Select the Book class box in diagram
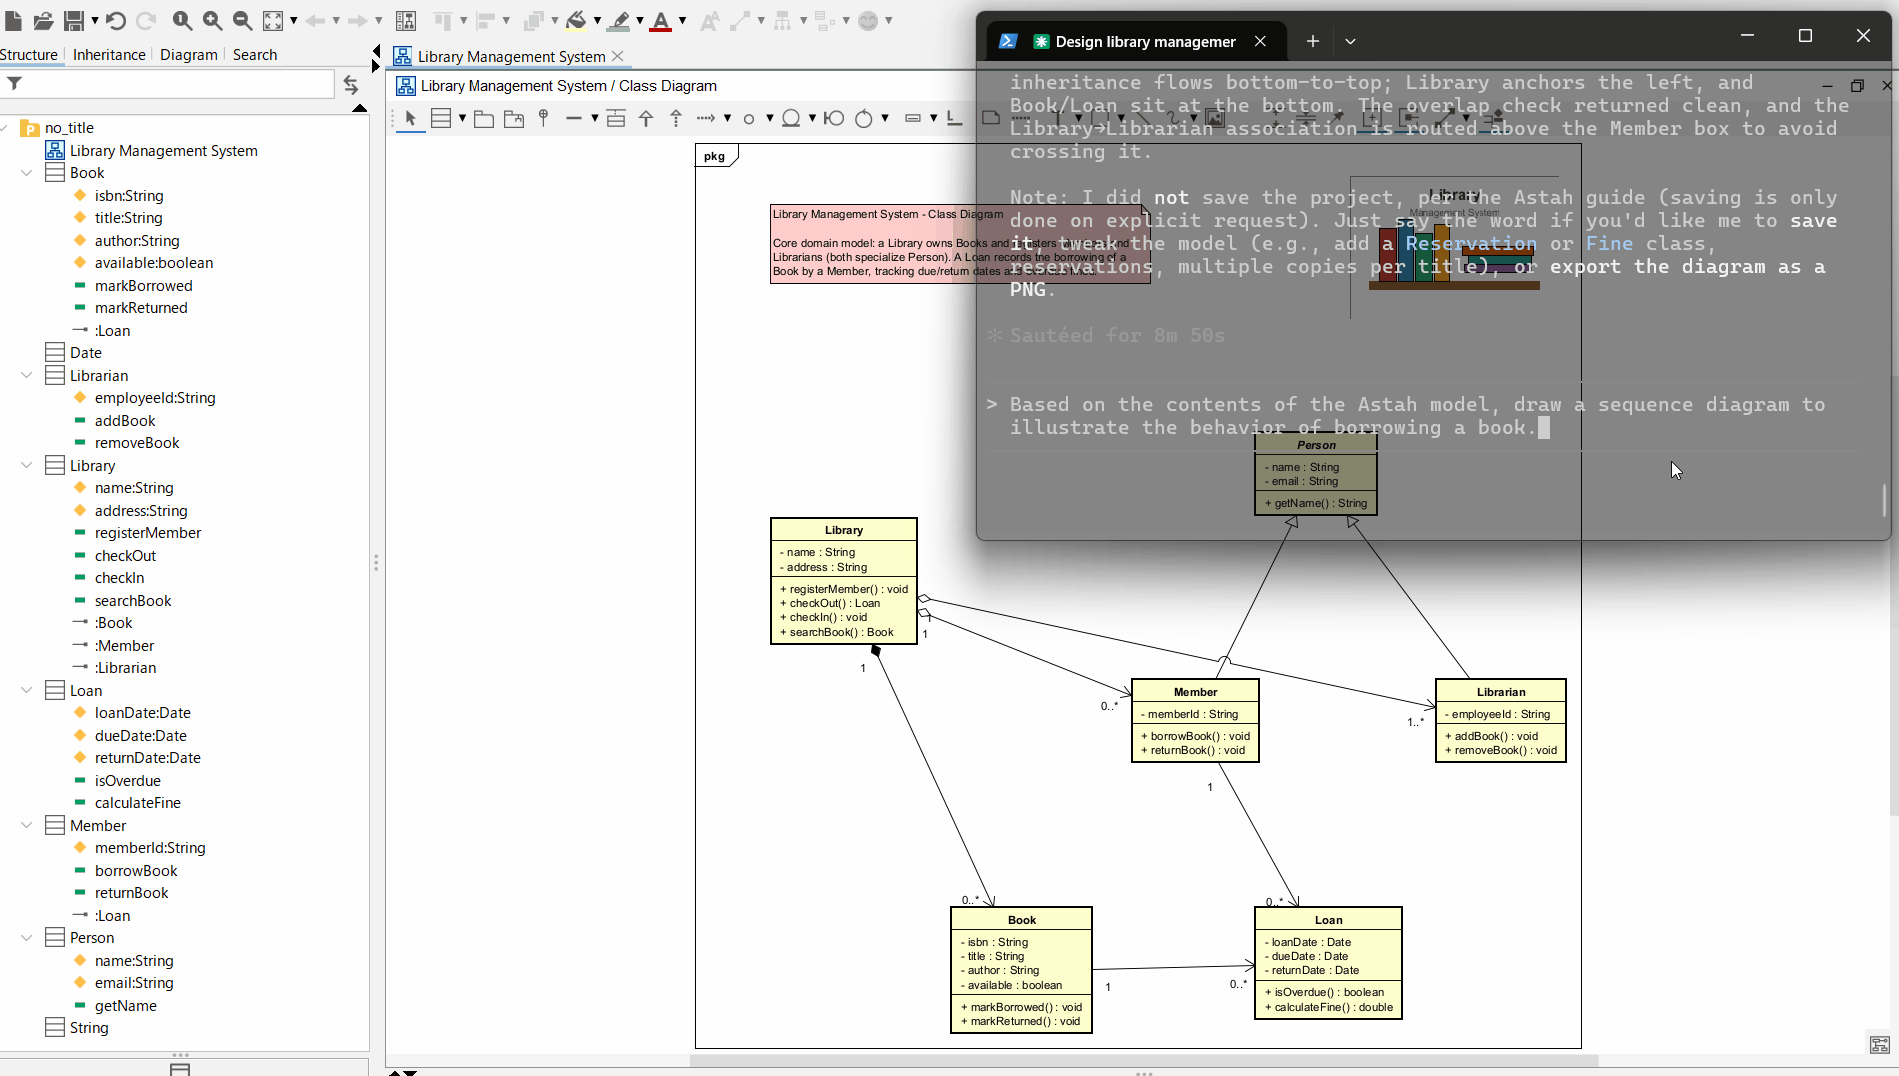 (1021, 970)
